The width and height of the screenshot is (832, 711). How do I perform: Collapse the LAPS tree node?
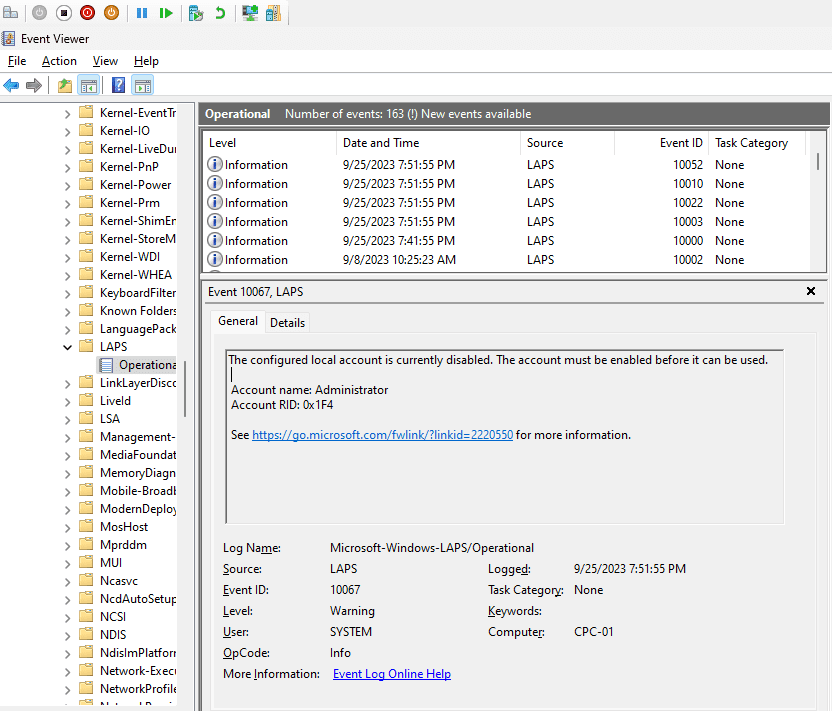pyautogui.click(x=67, y=346)
